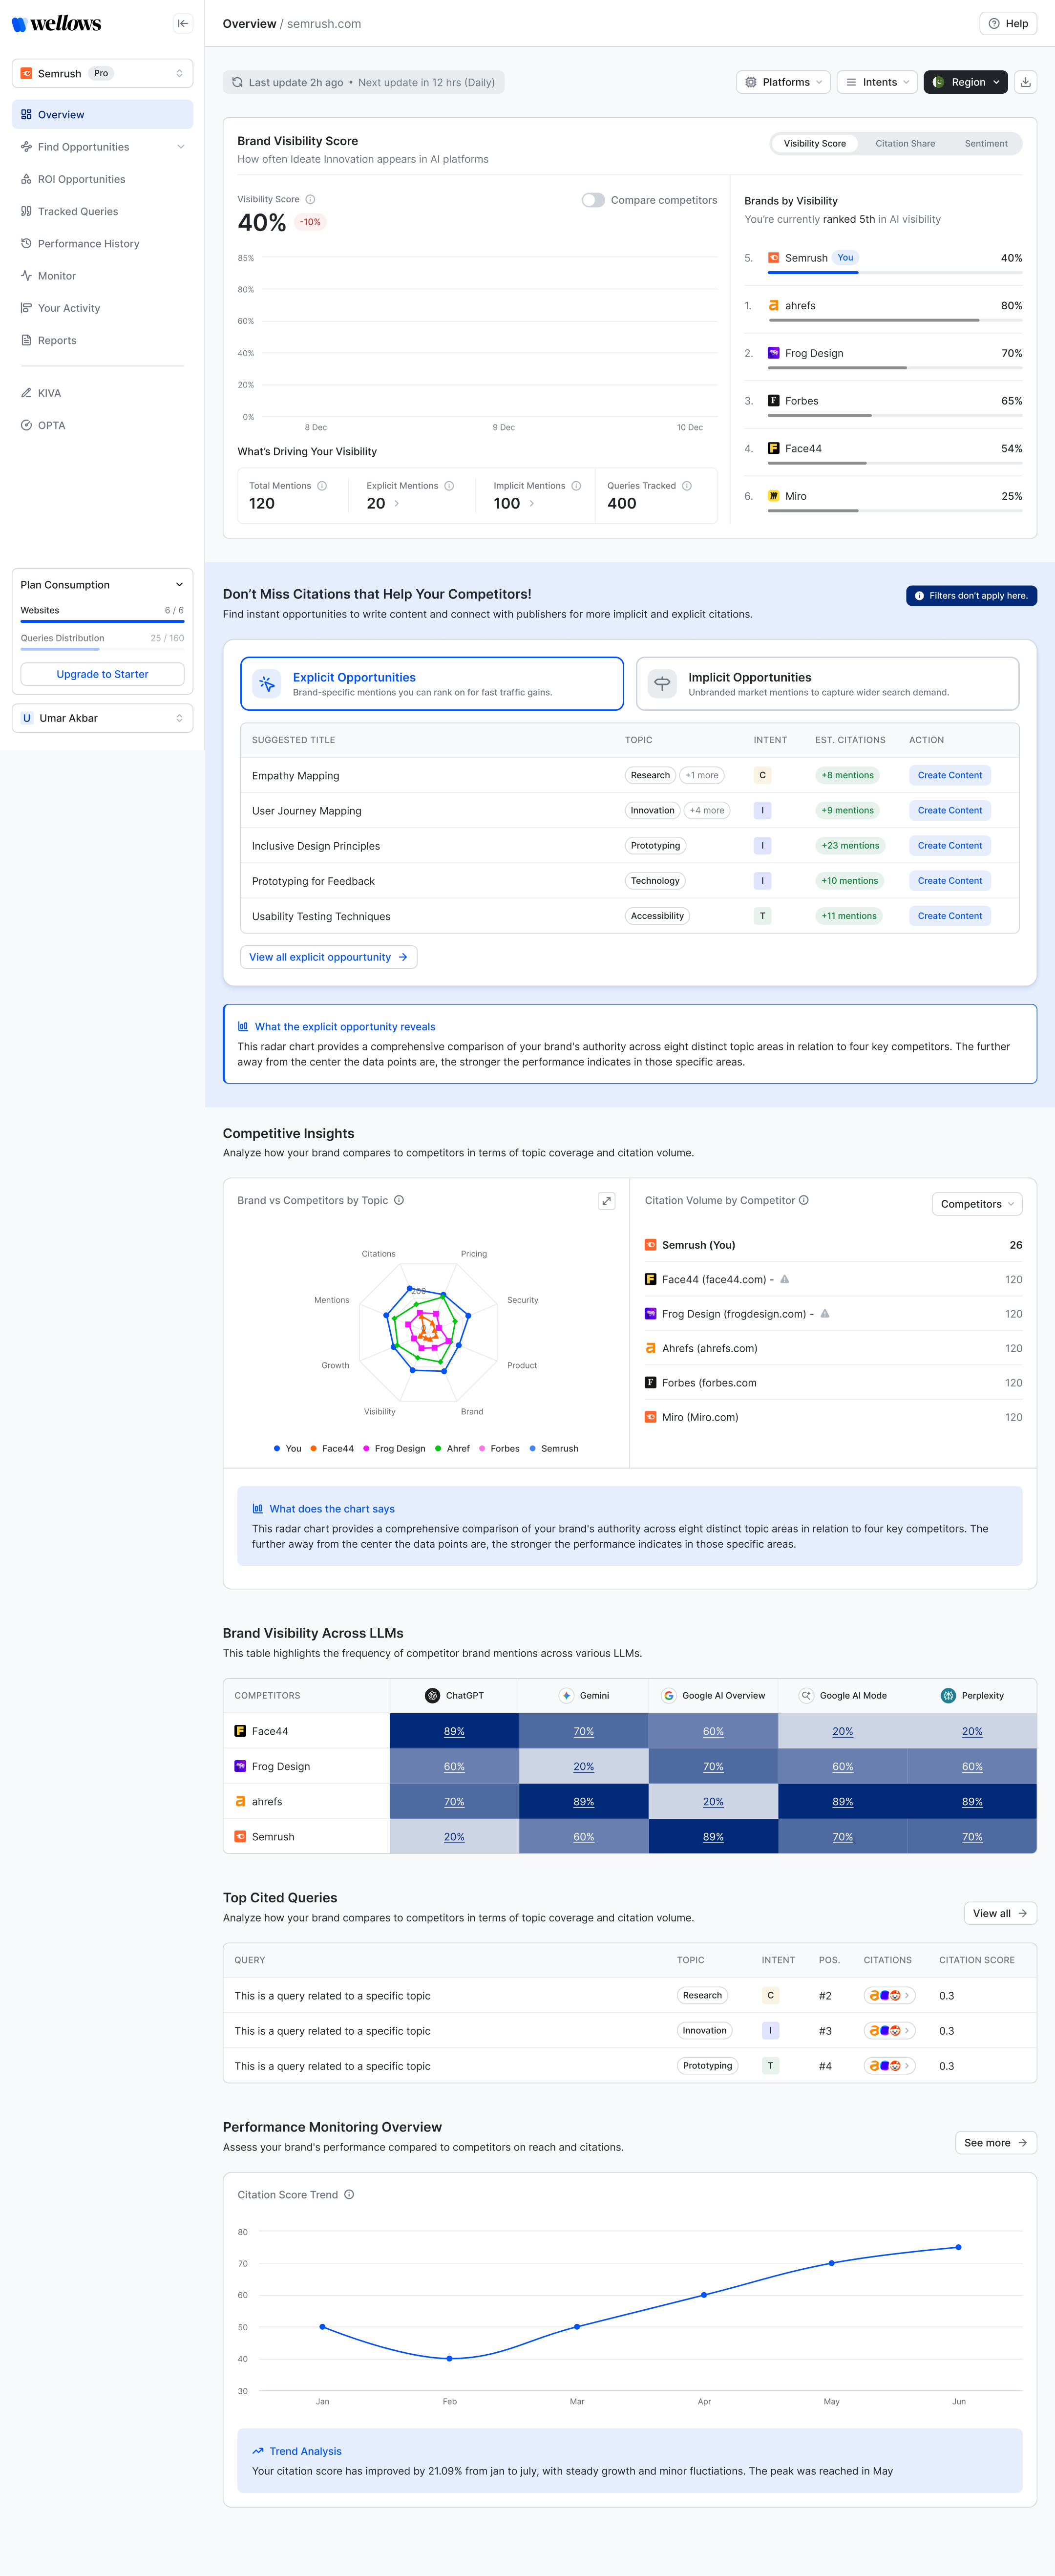The height and width of the screenshot is (2576, 1055).
Task: Click the Explicit Opportunities cursor icon
Action: click(x=267, y=684)
